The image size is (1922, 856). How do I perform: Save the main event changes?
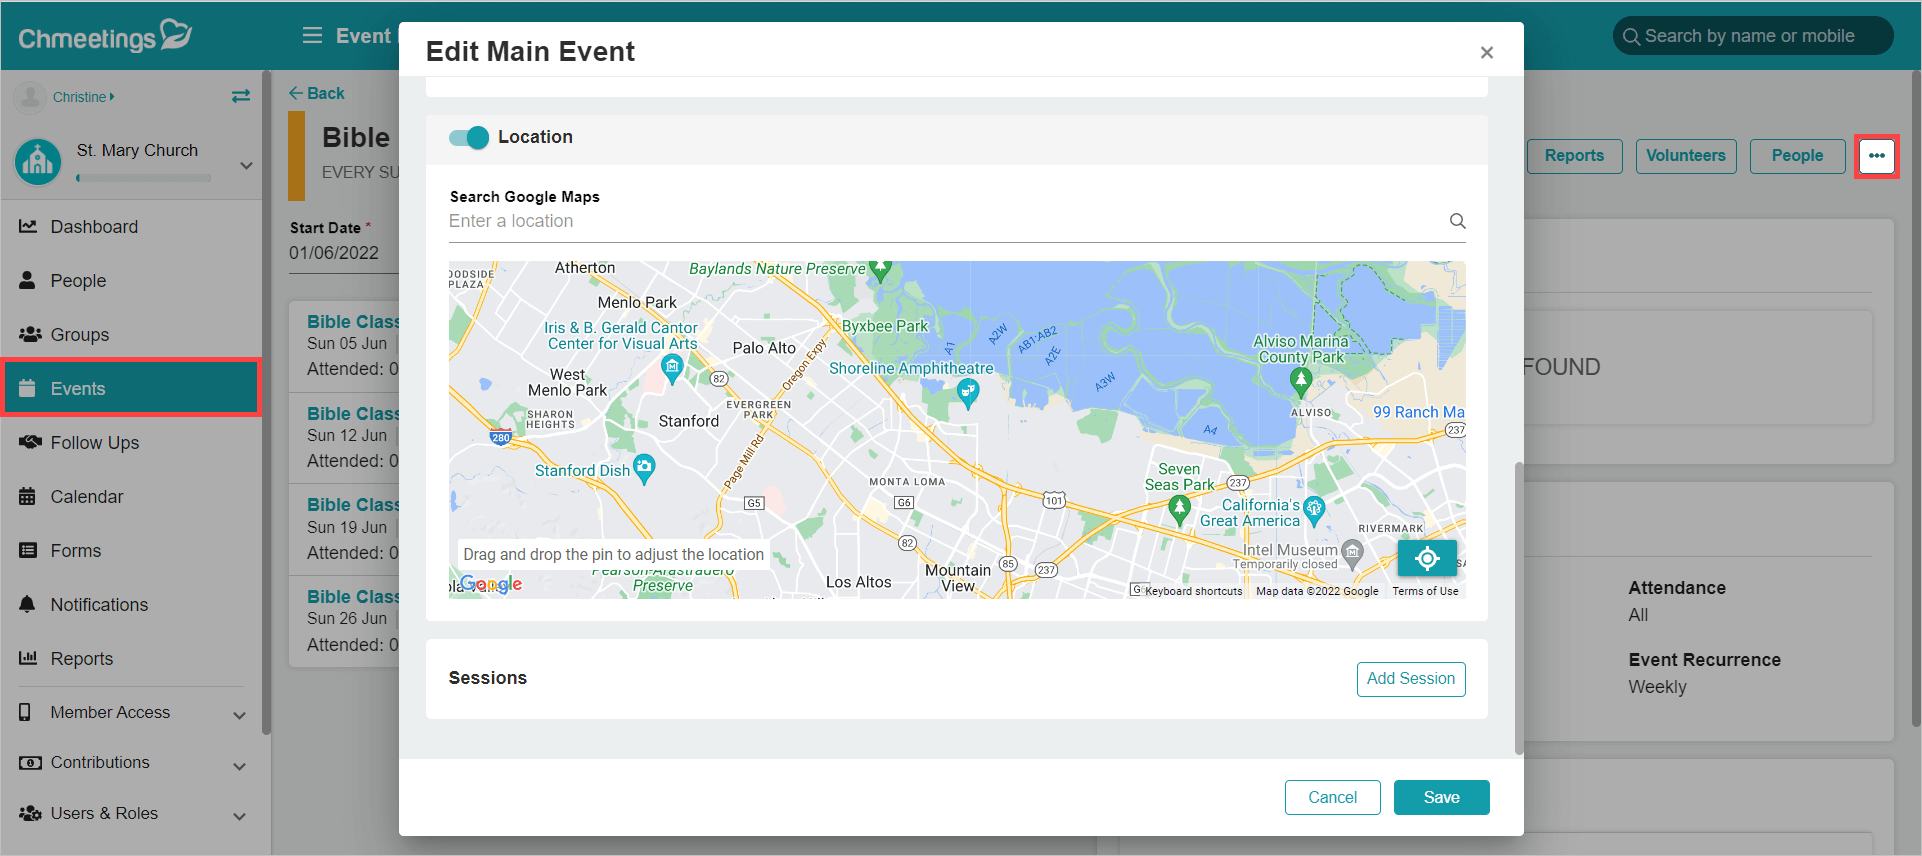[x=1441, y=798]
